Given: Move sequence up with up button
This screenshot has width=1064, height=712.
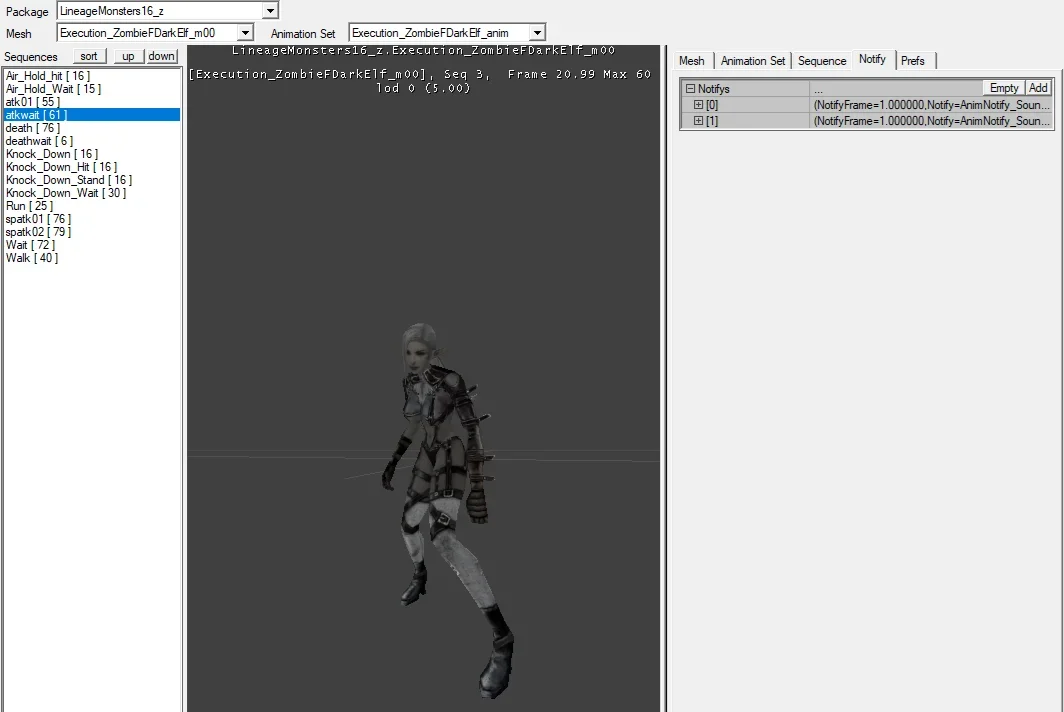Looking at the screenshot, I should click(x=128, y=56).
